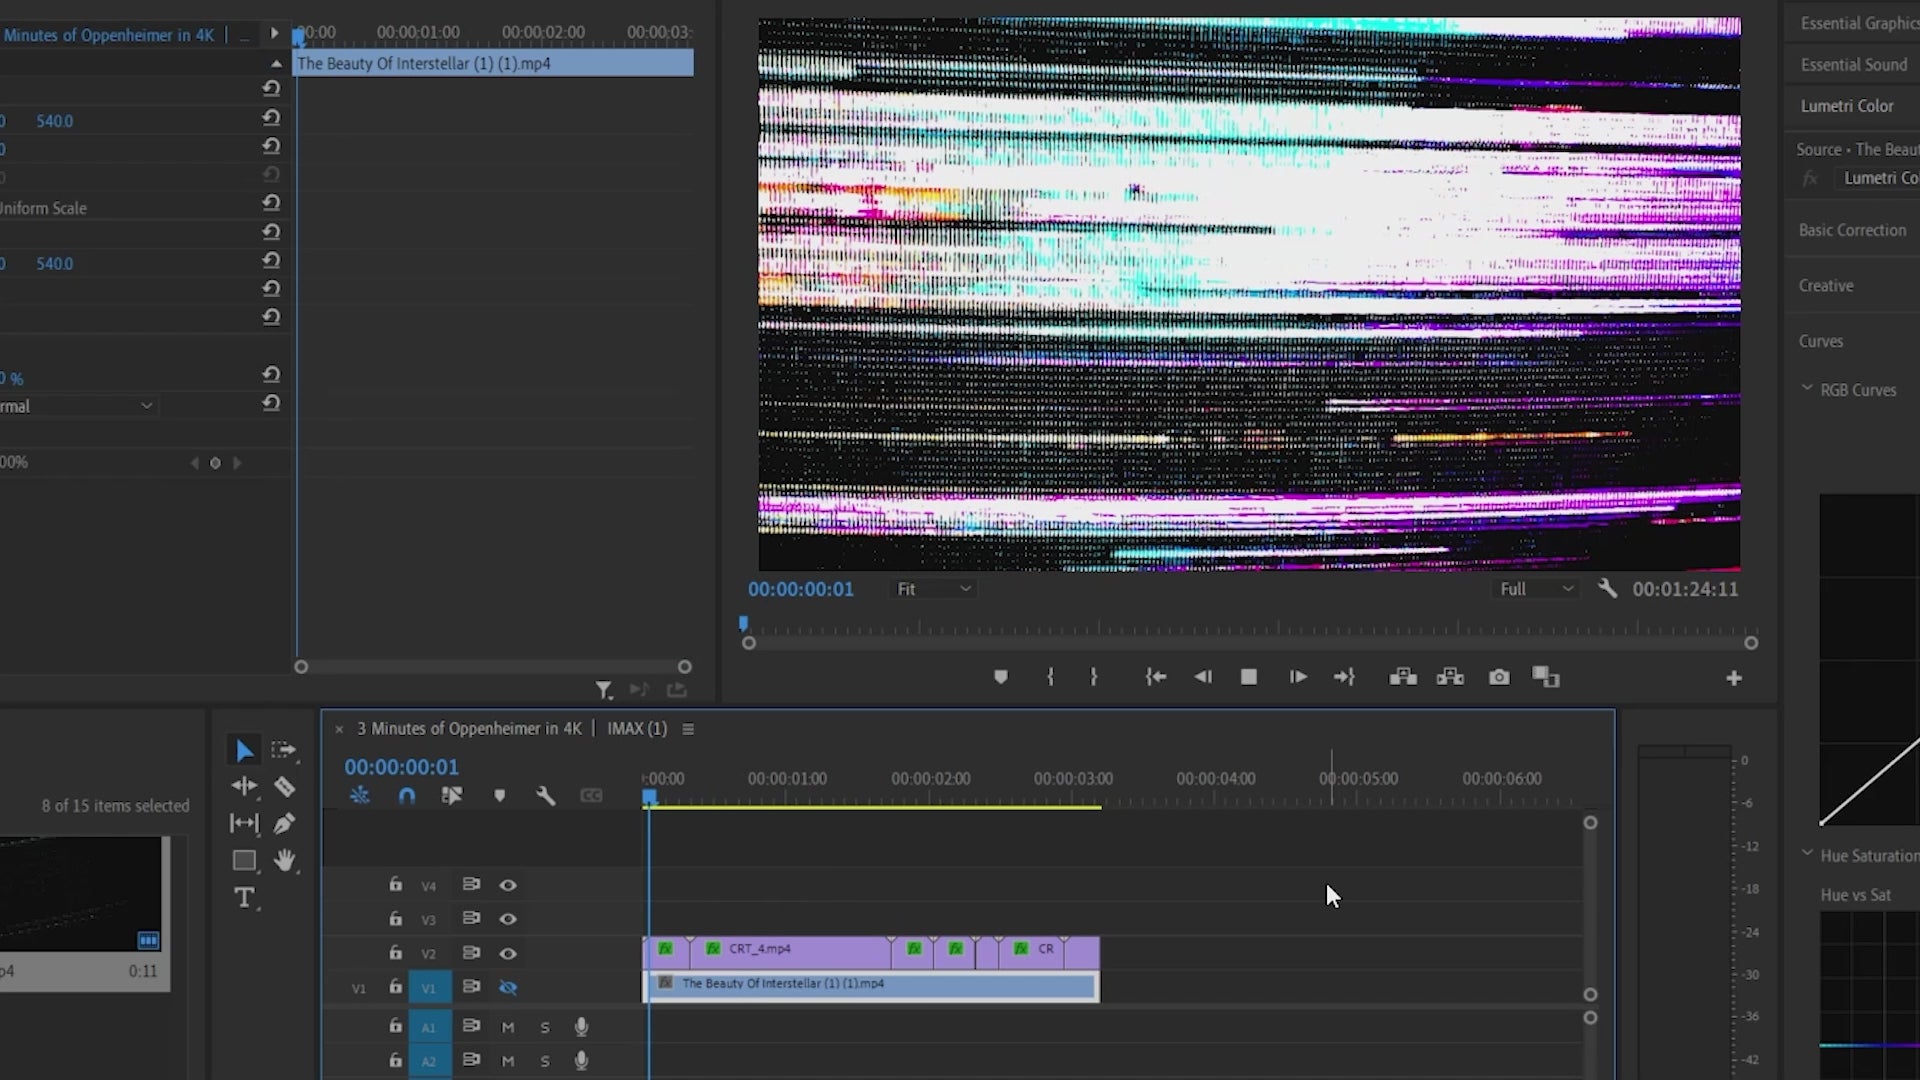Add marker in timeline header
This screenshot has height=1080, width=1920.
[500, 796]
